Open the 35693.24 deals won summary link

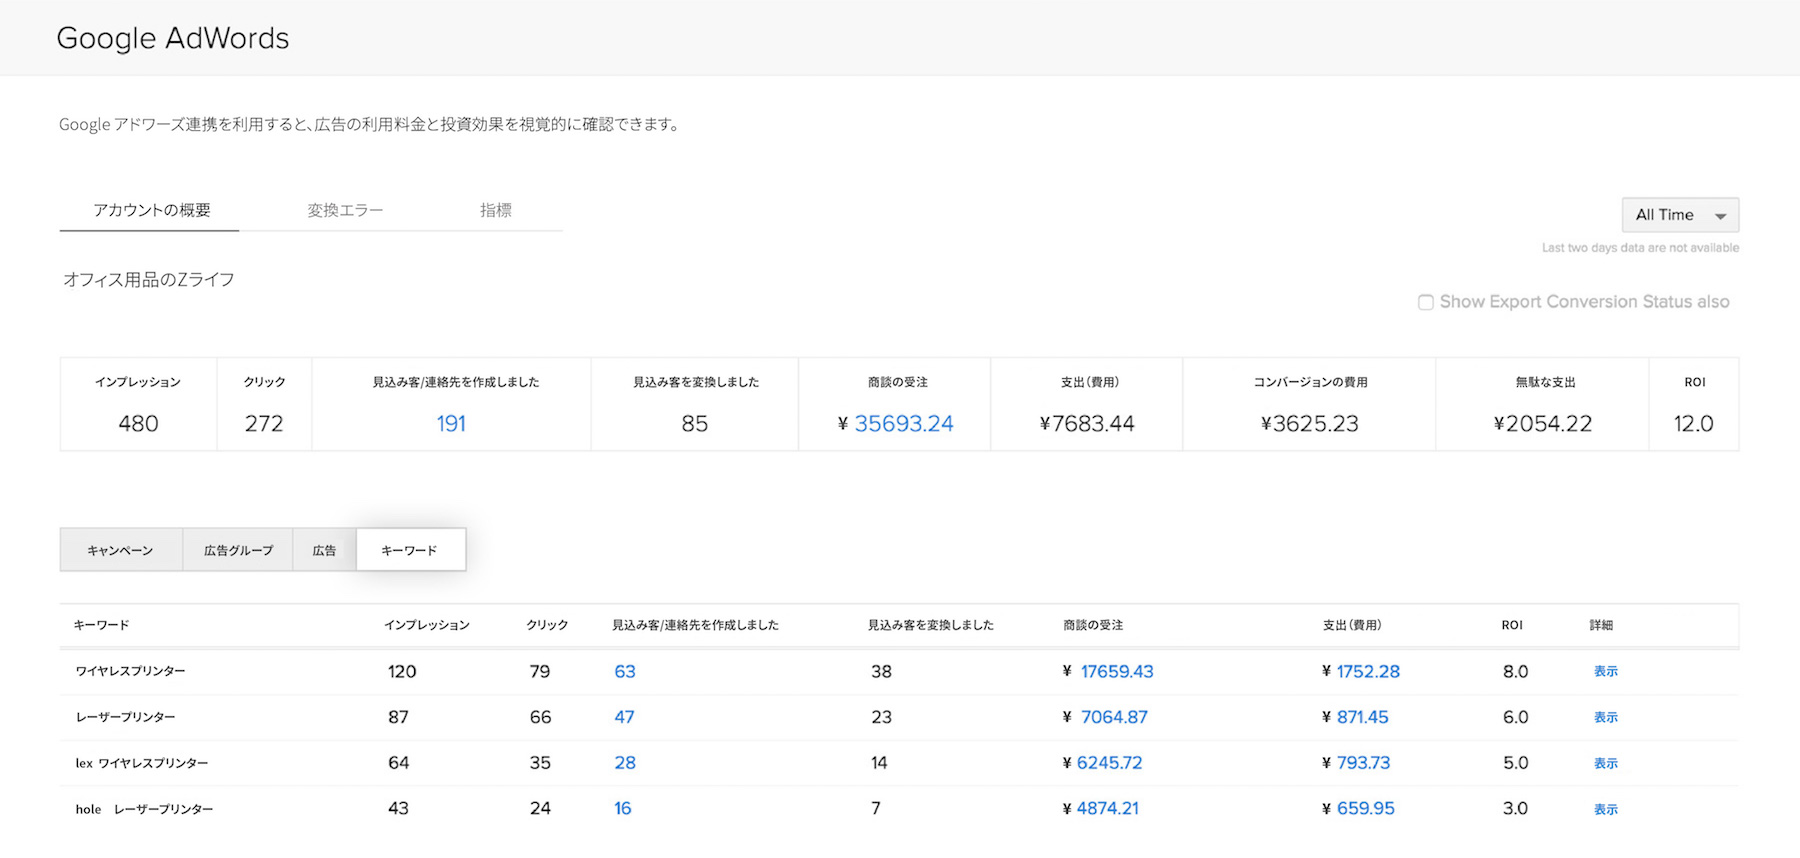(904, 424)
